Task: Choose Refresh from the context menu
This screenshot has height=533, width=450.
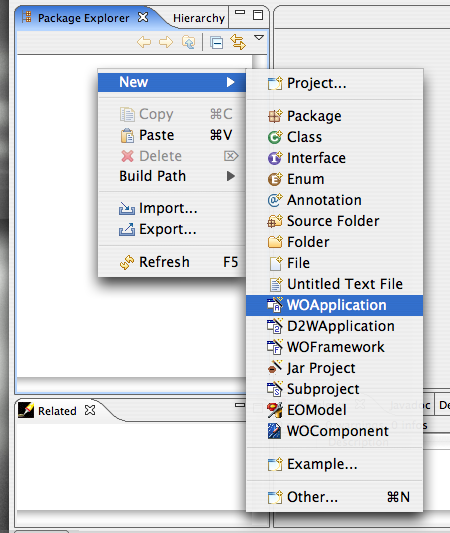Action: tap(172, 262)
